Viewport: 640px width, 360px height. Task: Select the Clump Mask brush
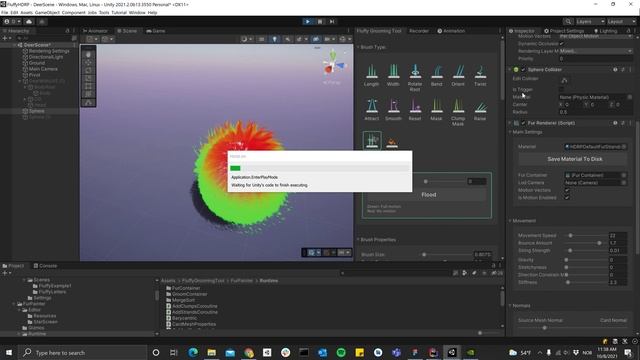pos(458,112)
